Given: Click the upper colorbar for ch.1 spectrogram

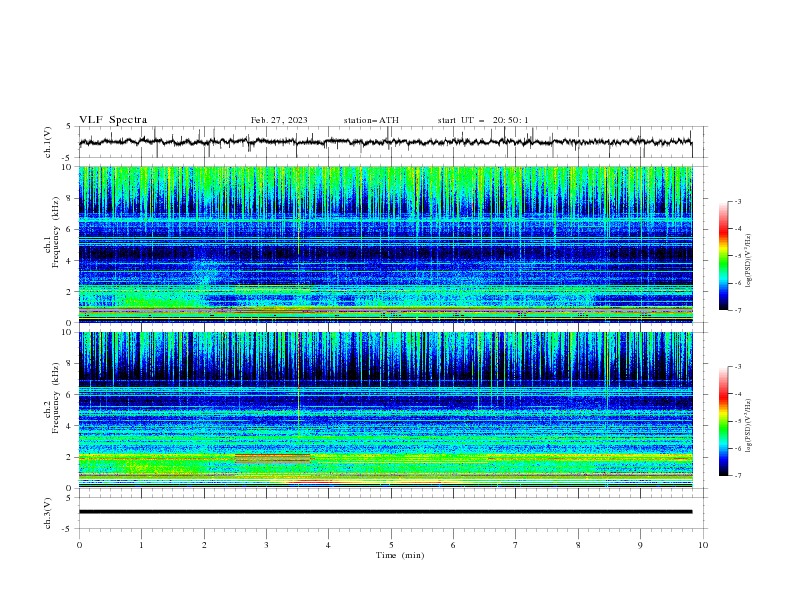Looking at the screenshot, I should (x=723, y=256).
